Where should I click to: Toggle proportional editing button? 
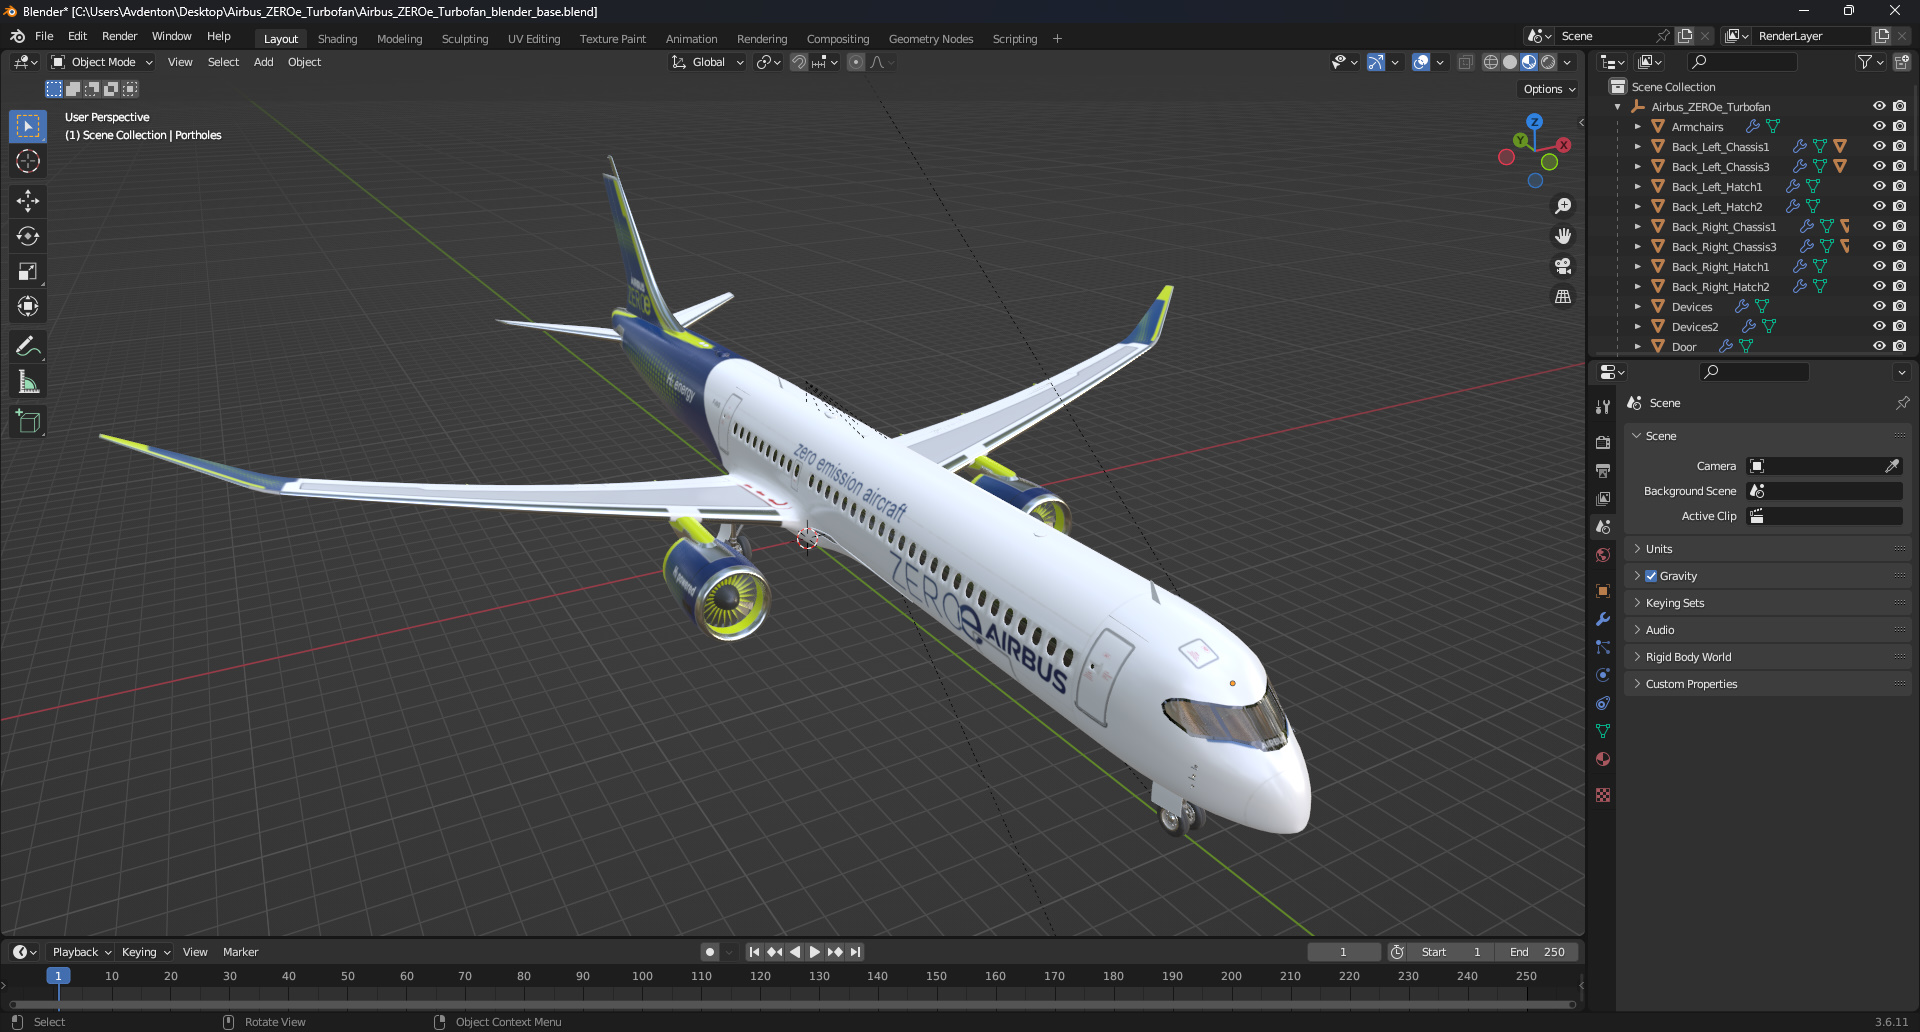pos(856,62)
